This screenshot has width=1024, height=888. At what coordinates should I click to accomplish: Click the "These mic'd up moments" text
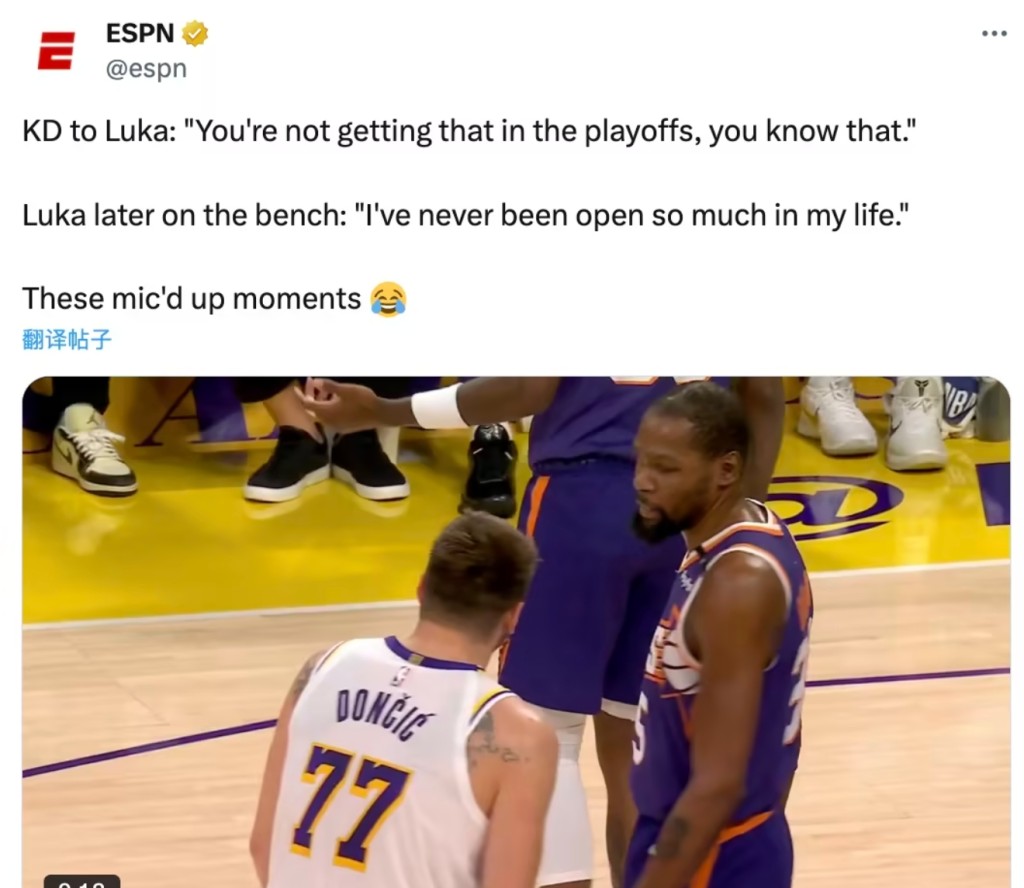pos(191,299)
